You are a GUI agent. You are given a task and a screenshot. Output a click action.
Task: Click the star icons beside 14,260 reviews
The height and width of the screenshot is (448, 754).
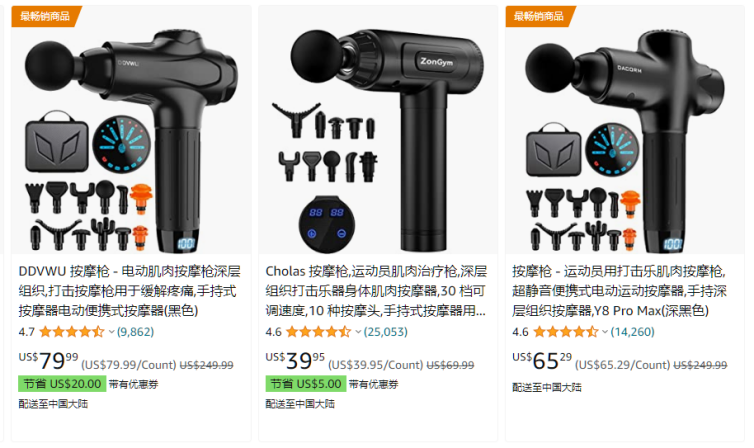[566, 332]
